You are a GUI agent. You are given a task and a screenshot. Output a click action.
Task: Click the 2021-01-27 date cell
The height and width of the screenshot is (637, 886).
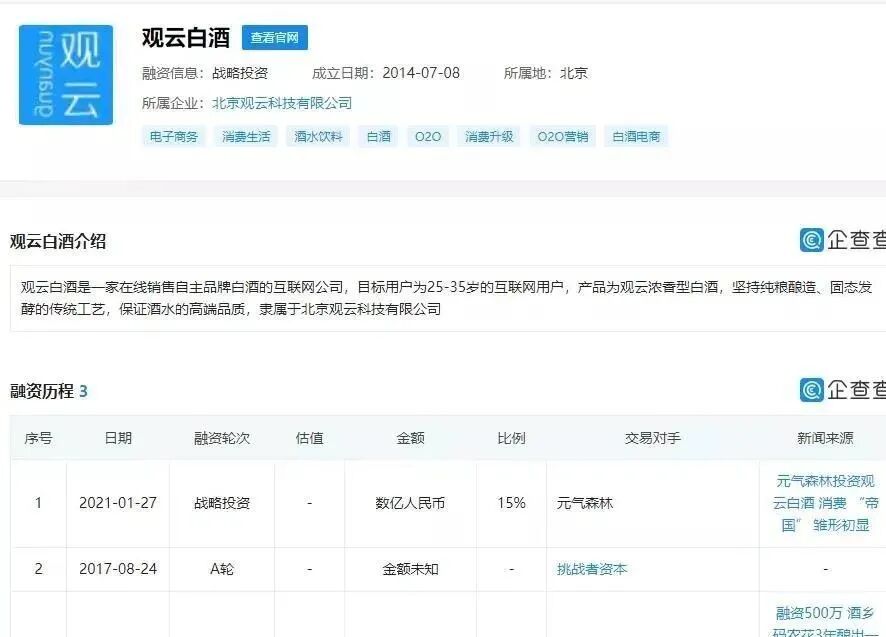pyautogui.click(x=118, y=503)
